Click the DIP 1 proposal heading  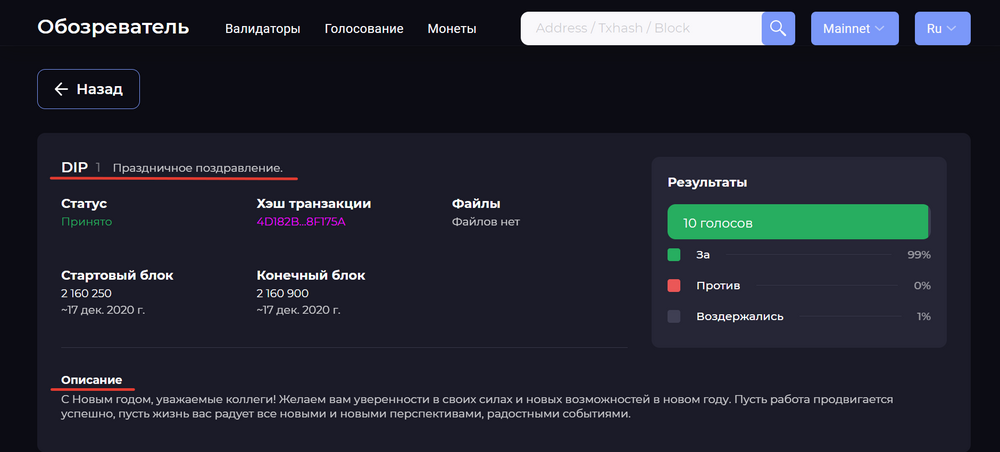81,168
